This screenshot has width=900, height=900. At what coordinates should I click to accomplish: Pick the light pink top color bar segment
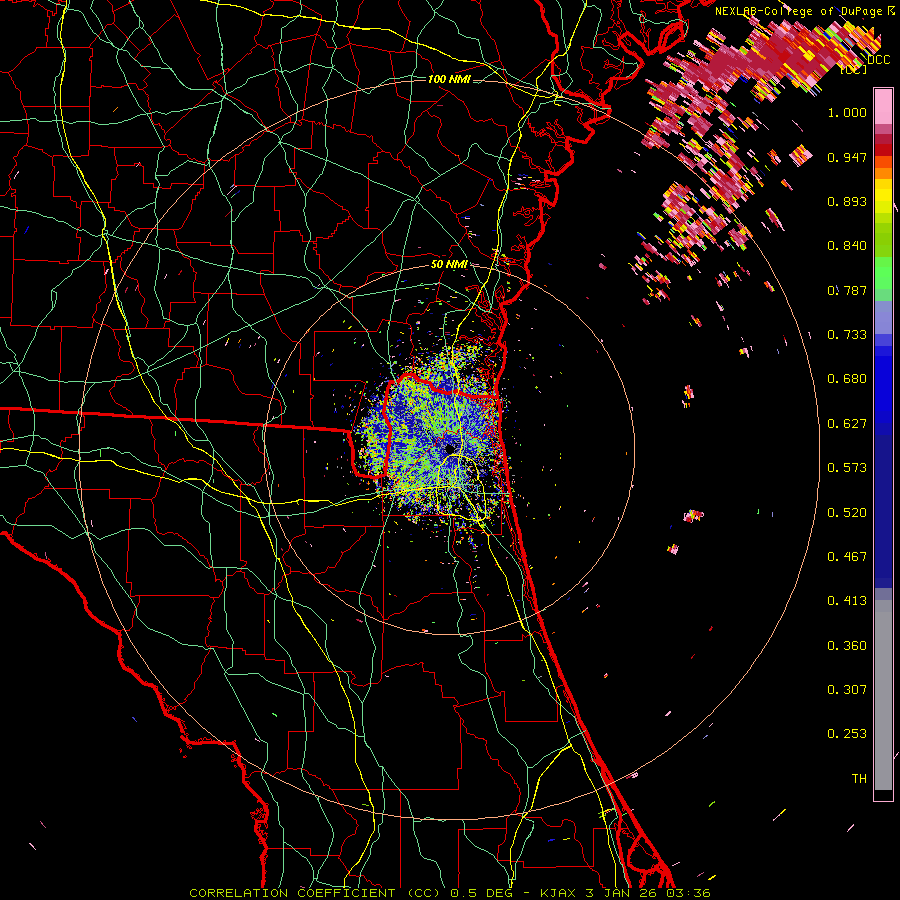(x=883, y=106)
